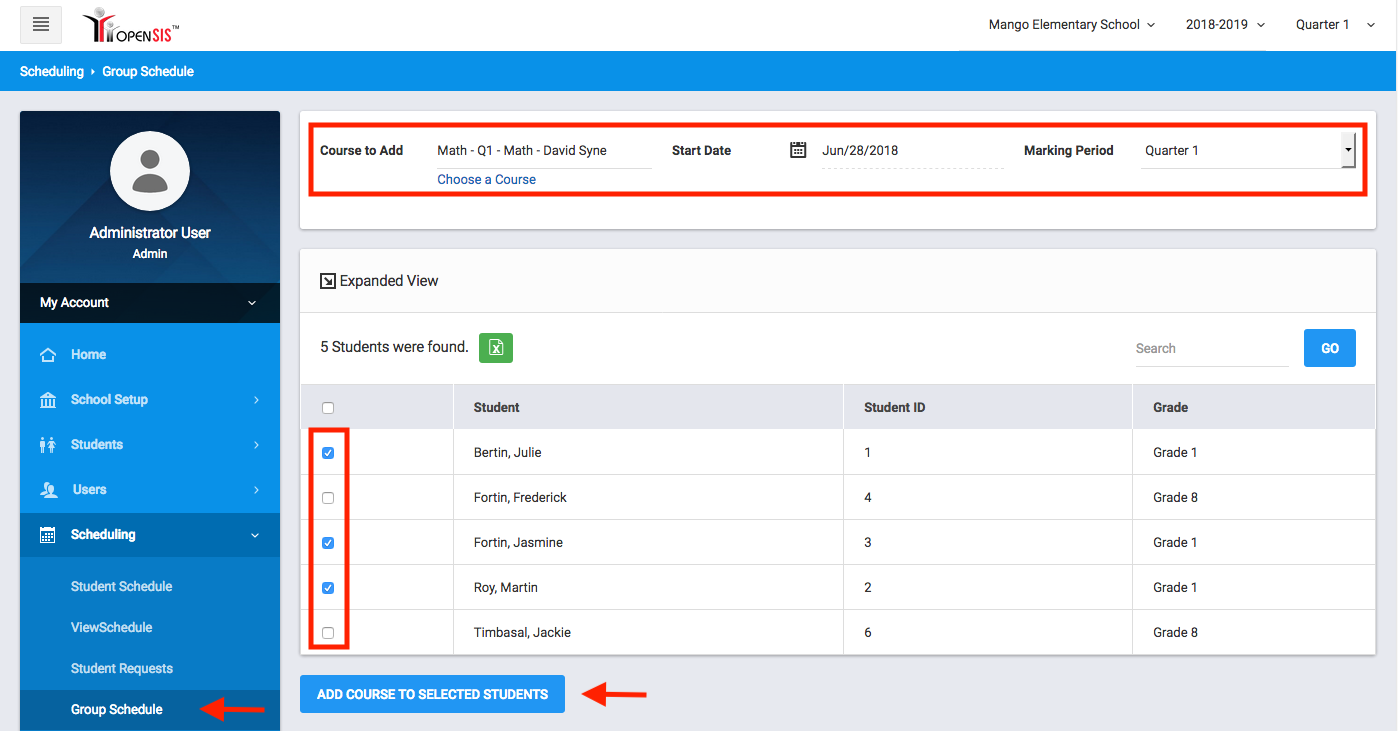Click the administrator profile avatar
This screenshot has height=731, width=1398.
[x=150, y=171]
